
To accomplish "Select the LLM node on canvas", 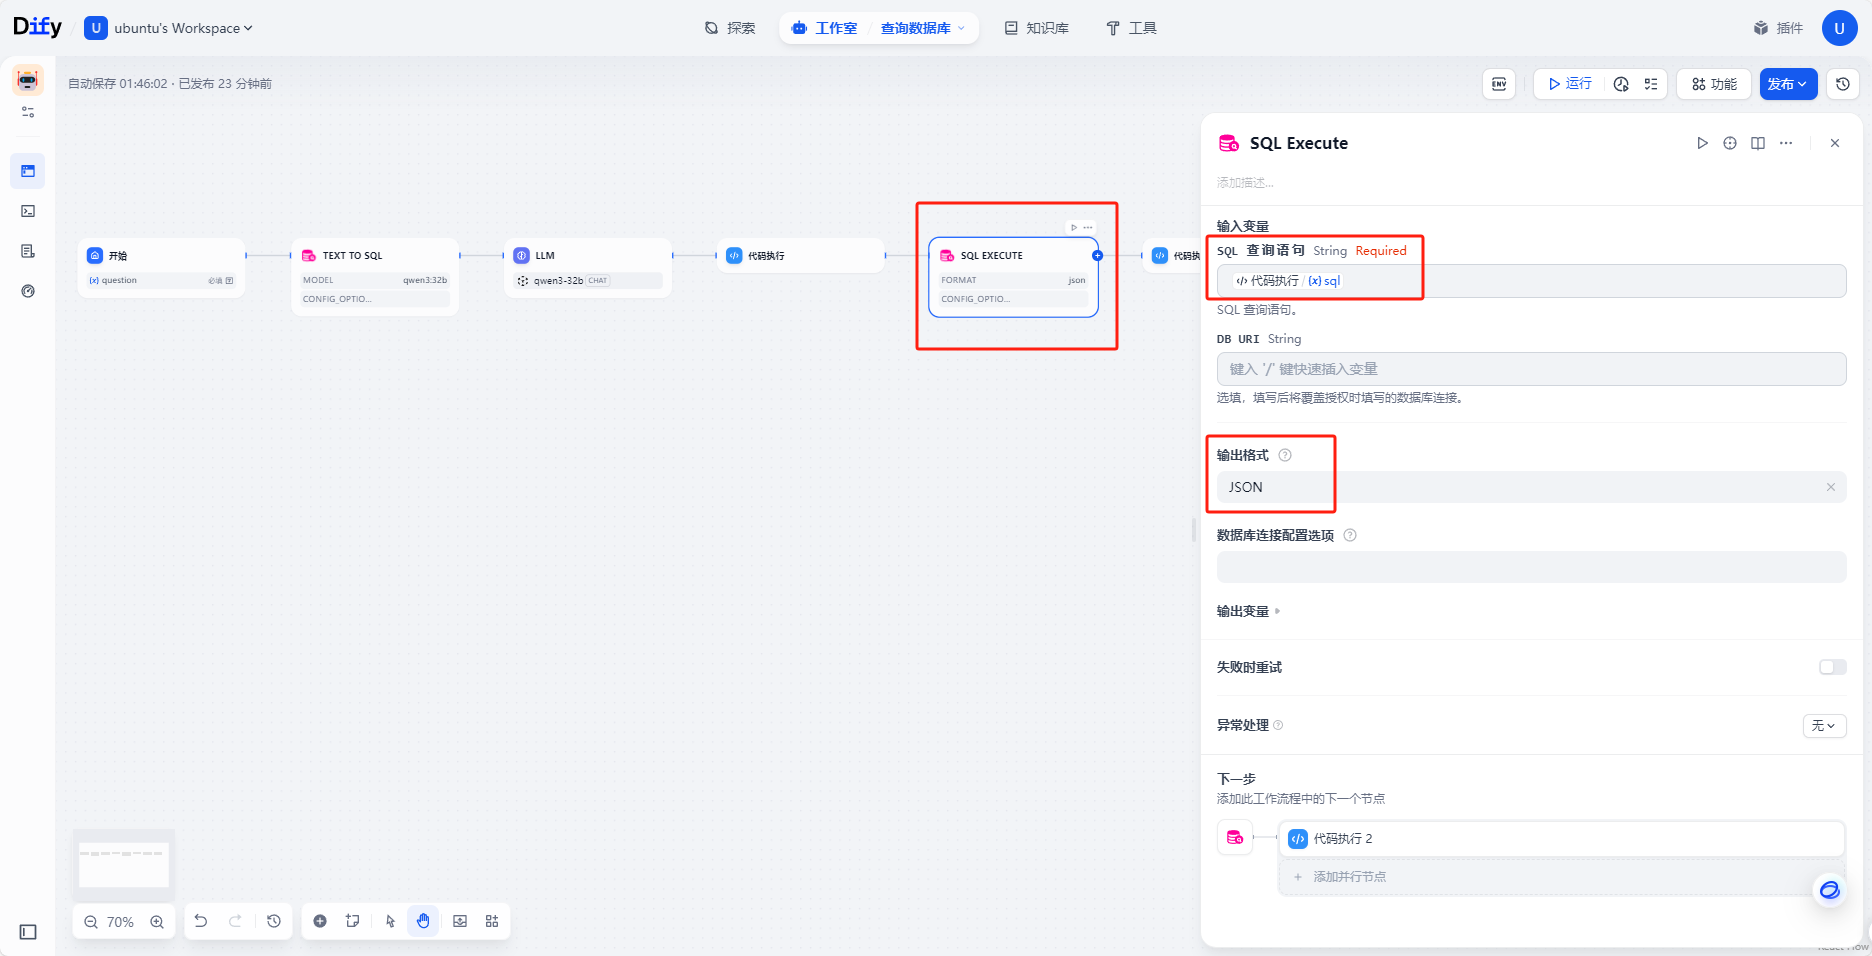I will (x=588, y=267).
